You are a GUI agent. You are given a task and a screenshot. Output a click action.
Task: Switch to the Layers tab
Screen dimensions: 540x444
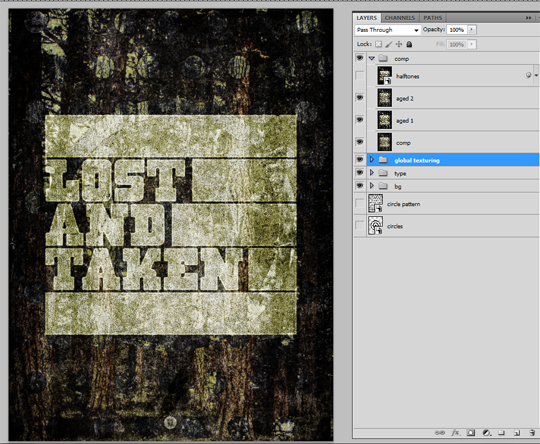coord(367,18)
